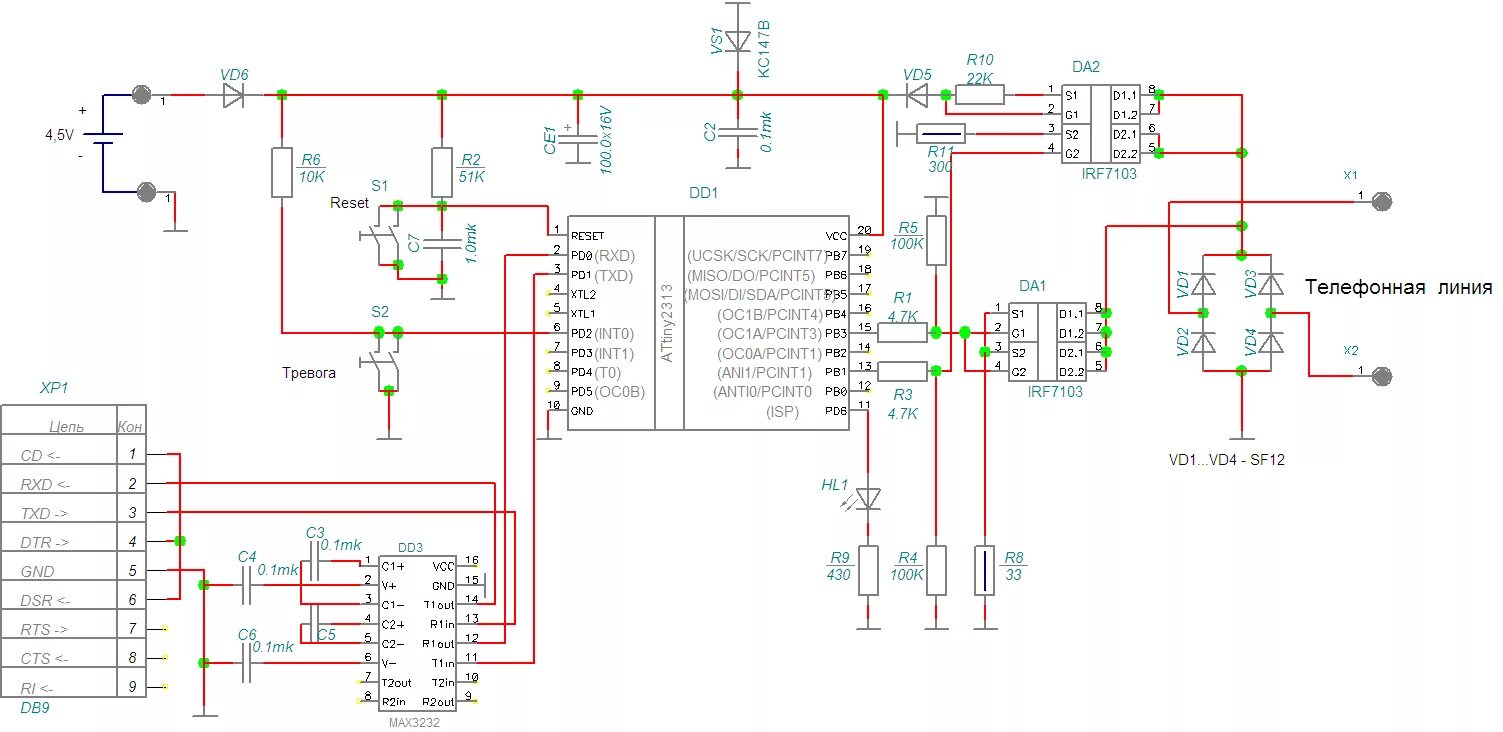Select the DTR -> row in XP1 table
This screenshot has width=1503, height=732.
click(73, 542)
